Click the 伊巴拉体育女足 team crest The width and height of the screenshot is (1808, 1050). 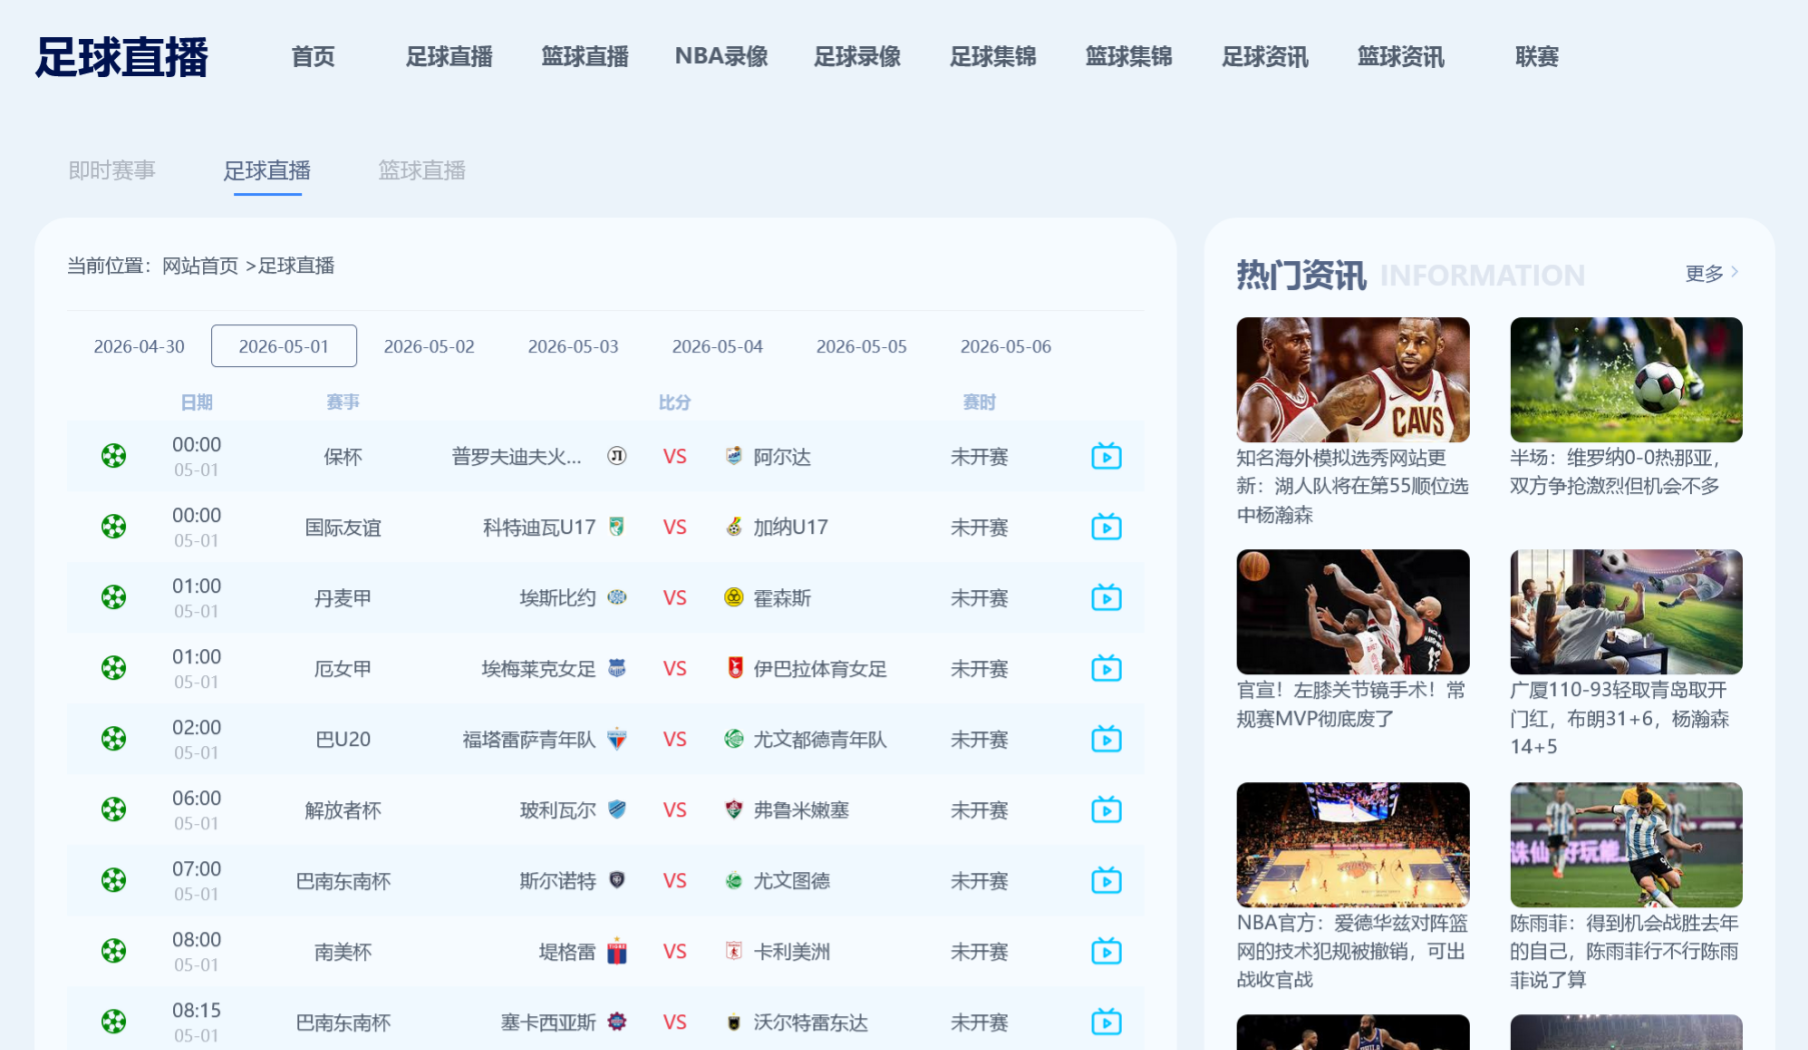point(734,668)
